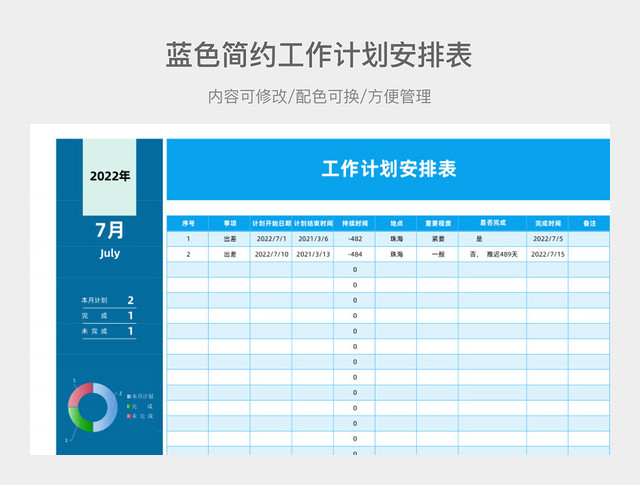Select the 持续时间 column header

coord(355,223)
